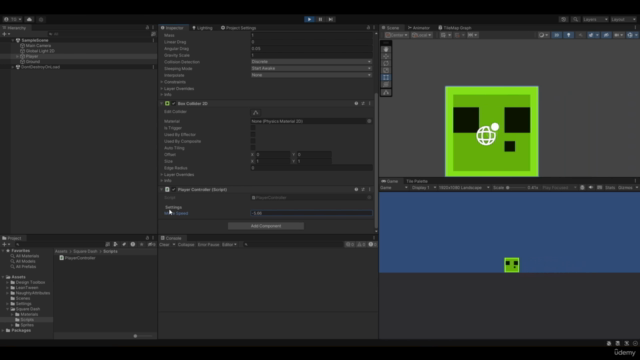
Task: Click the cloud services icon in top toolbar
Action: (29, 19)
